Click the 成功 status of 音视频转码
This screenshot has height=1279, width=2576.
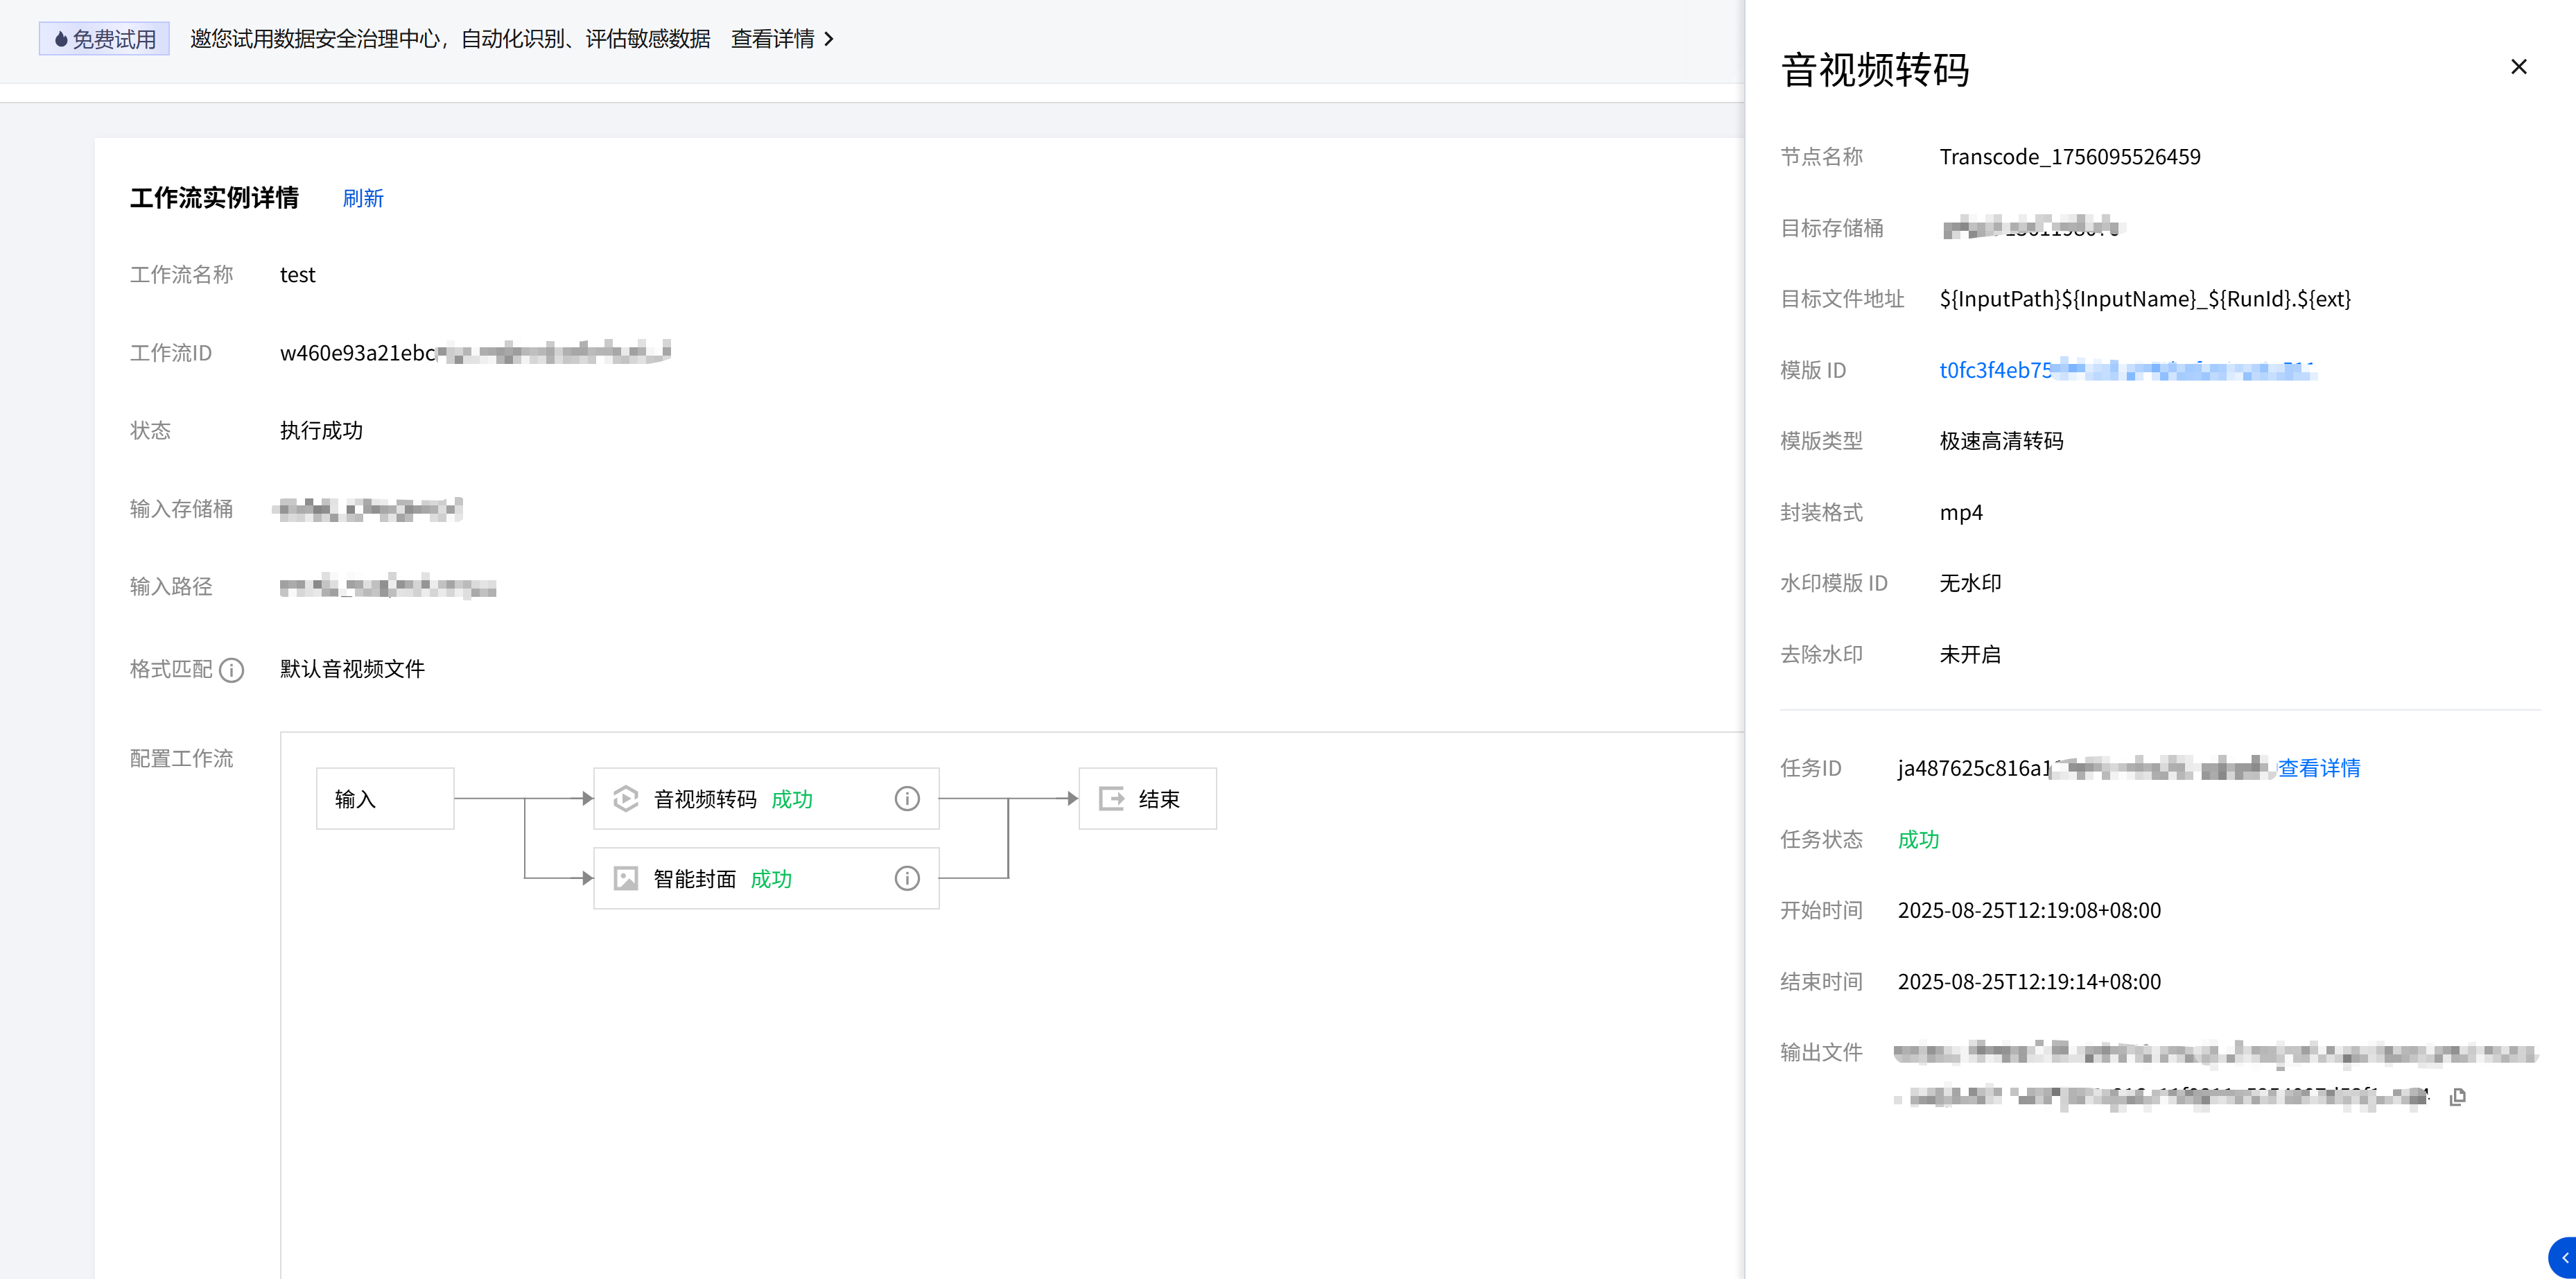pos(791,798)
